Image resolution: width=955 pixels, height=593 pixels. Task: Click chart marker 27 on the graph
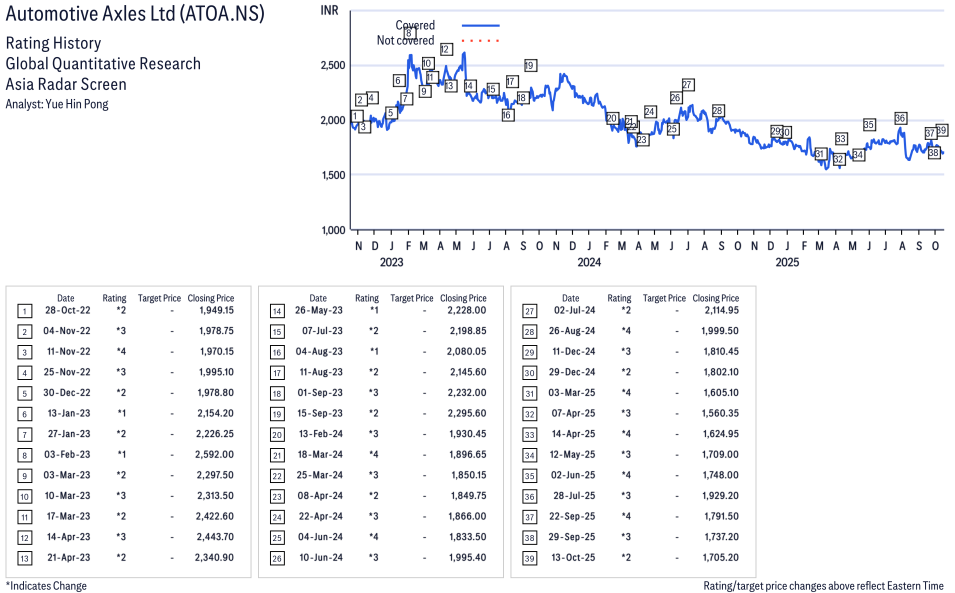688,84
